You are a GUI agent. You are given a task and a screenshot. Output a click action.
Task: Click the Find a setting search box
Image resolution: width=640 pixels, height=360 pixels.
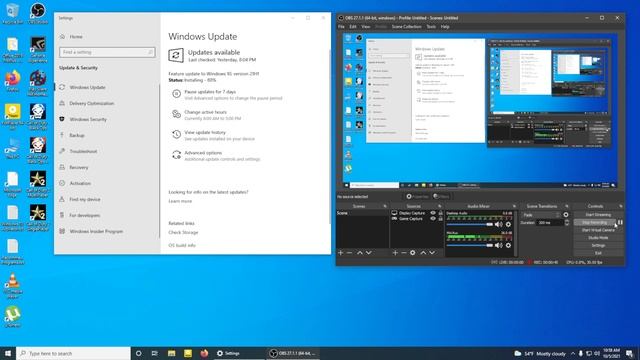tap(107, 52)
